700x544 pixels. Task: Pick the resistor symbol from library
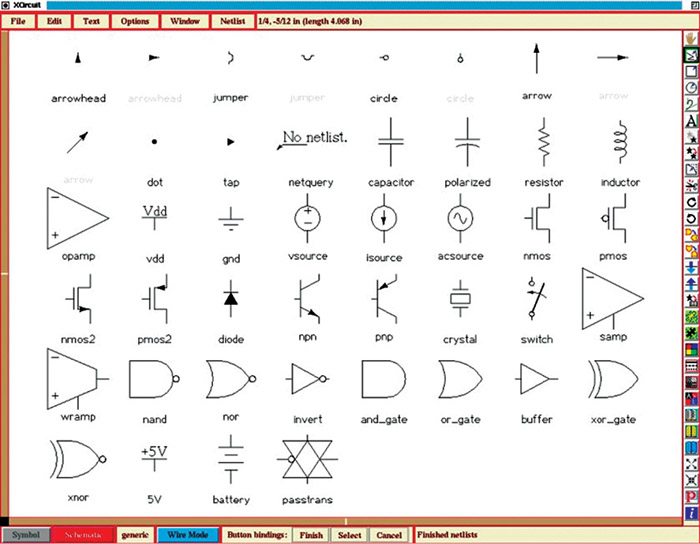pos(543,145)
